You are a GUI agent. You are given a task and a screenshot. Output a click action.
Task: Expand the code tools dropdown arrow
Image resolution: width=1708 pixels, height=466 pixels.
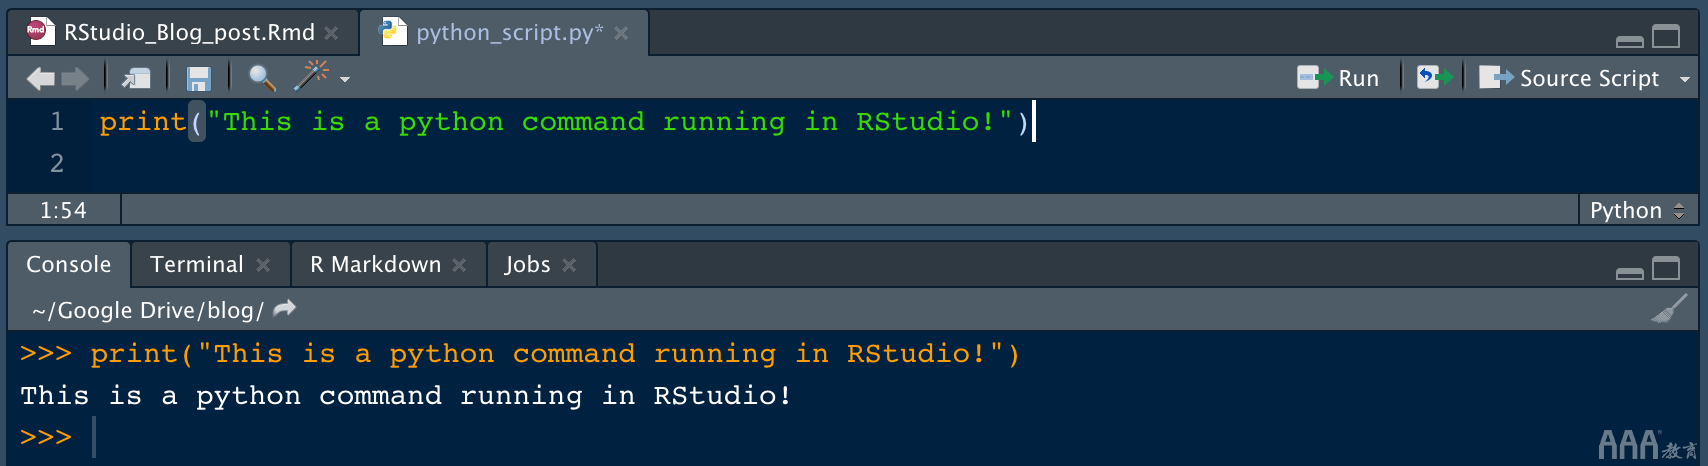(345, 79)
